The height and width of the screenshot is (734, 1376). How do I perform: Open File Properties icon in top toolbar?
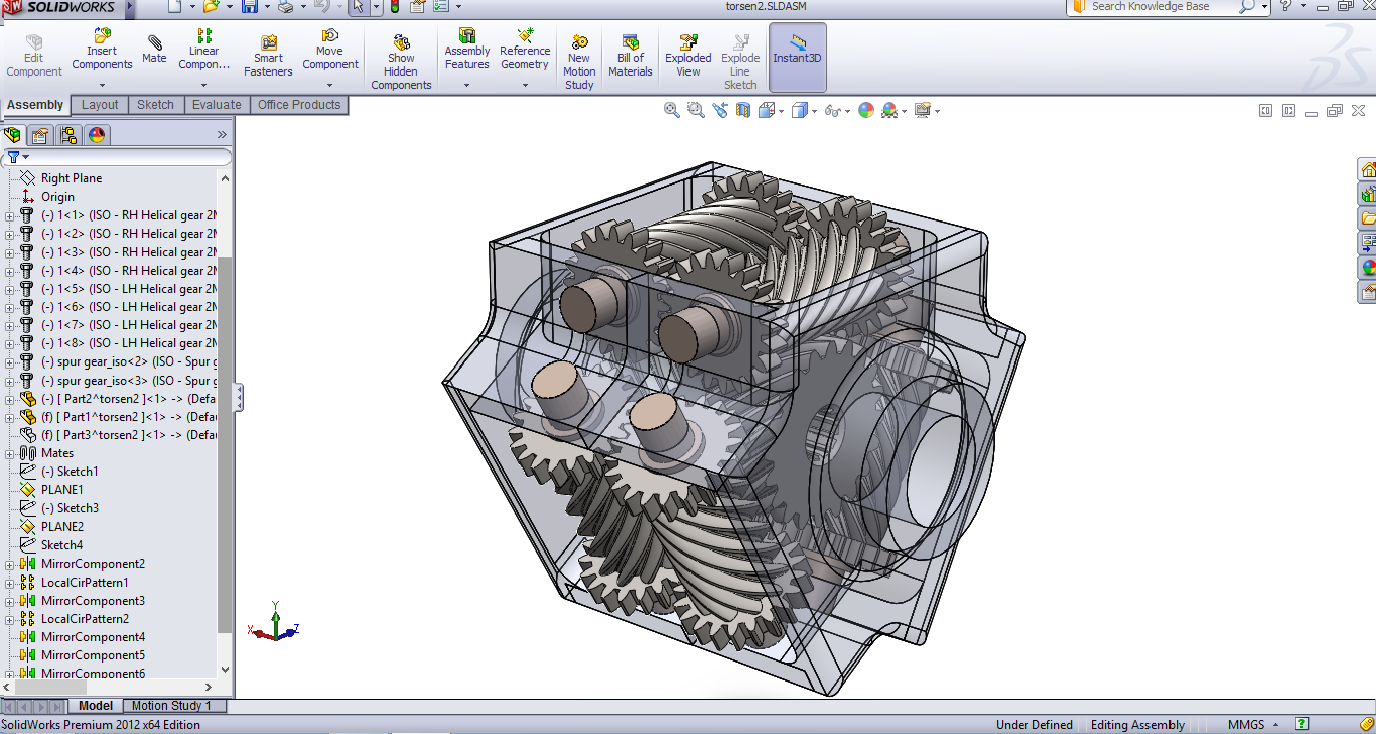click(418, 7)
